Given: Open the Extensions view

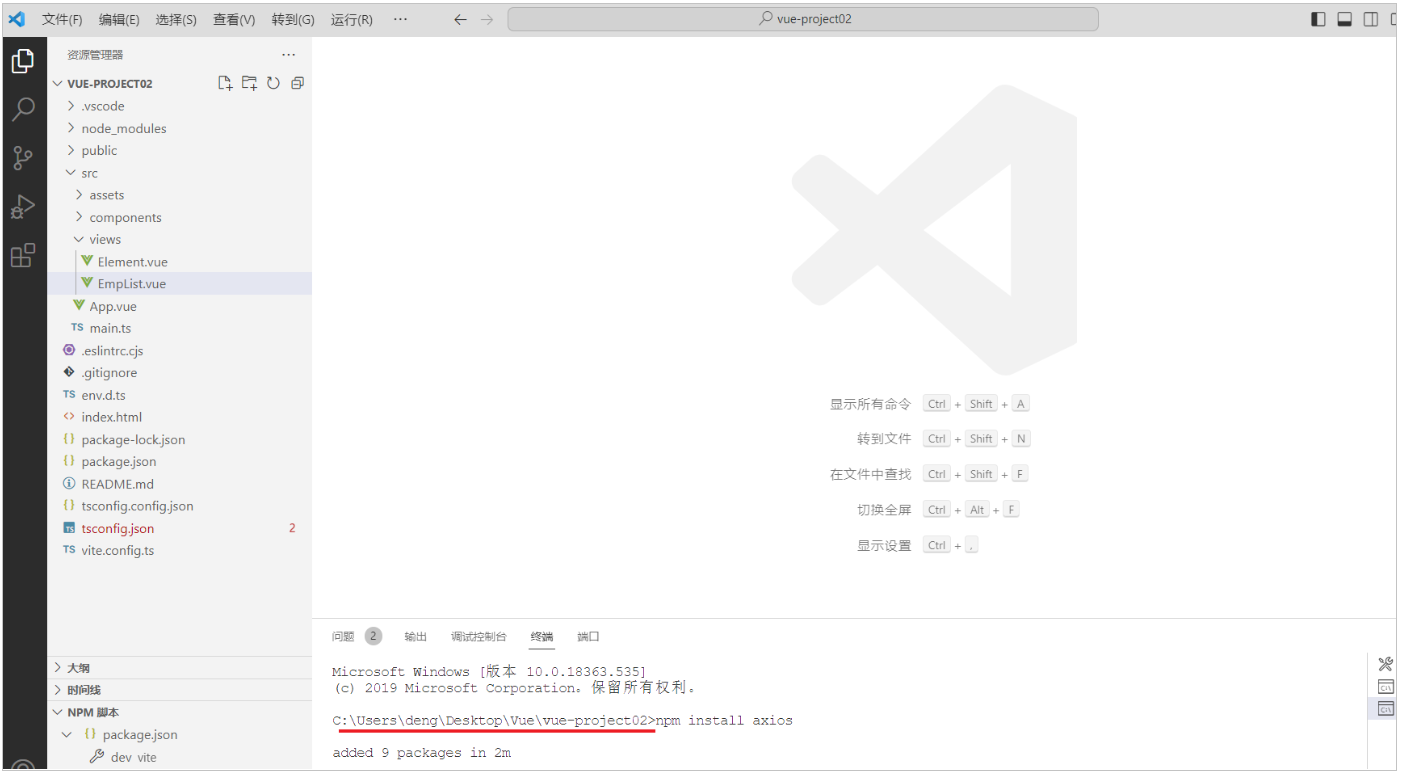Looking at the screenshot, I should (23, 255).
